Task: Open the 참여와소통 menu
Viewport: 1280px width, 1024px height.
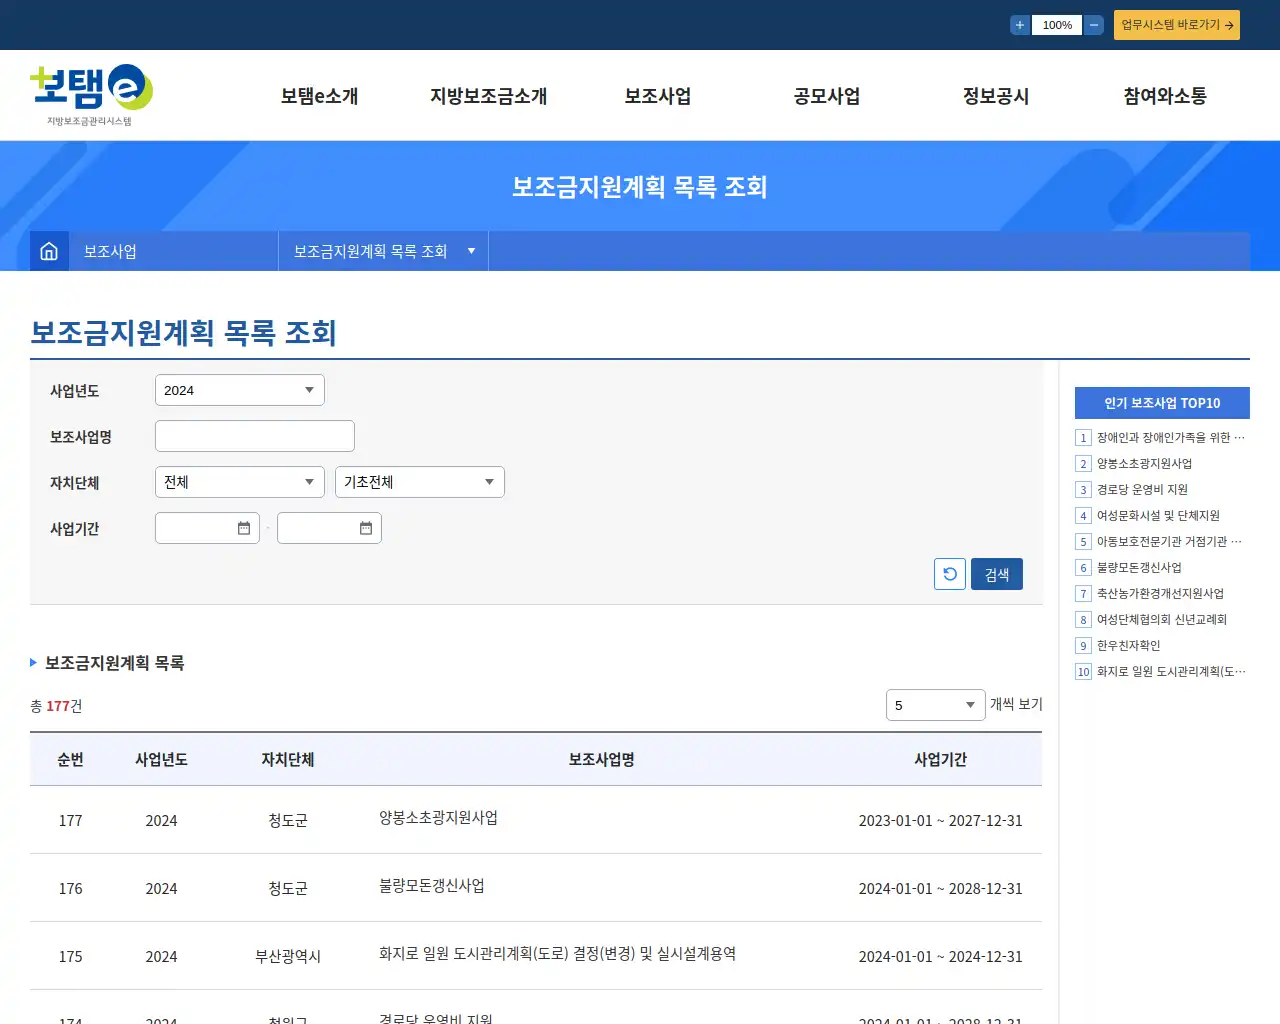Action: [x=1164, y=96]
